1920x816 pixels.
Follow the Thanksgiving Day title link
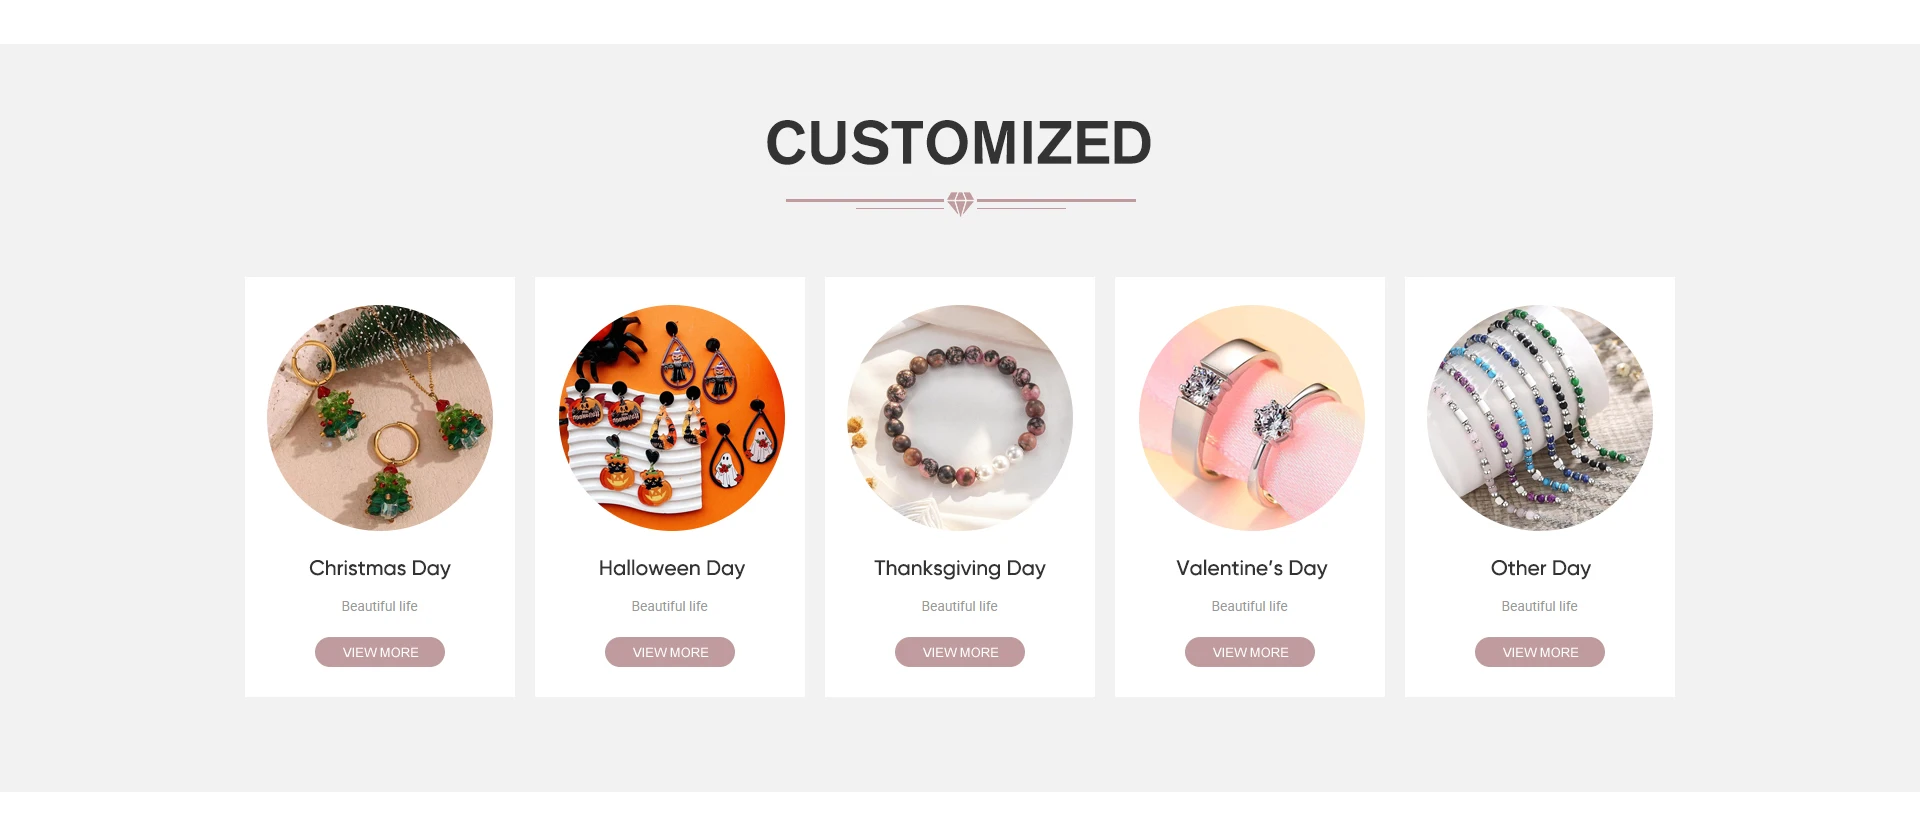(x=960, y=568)
